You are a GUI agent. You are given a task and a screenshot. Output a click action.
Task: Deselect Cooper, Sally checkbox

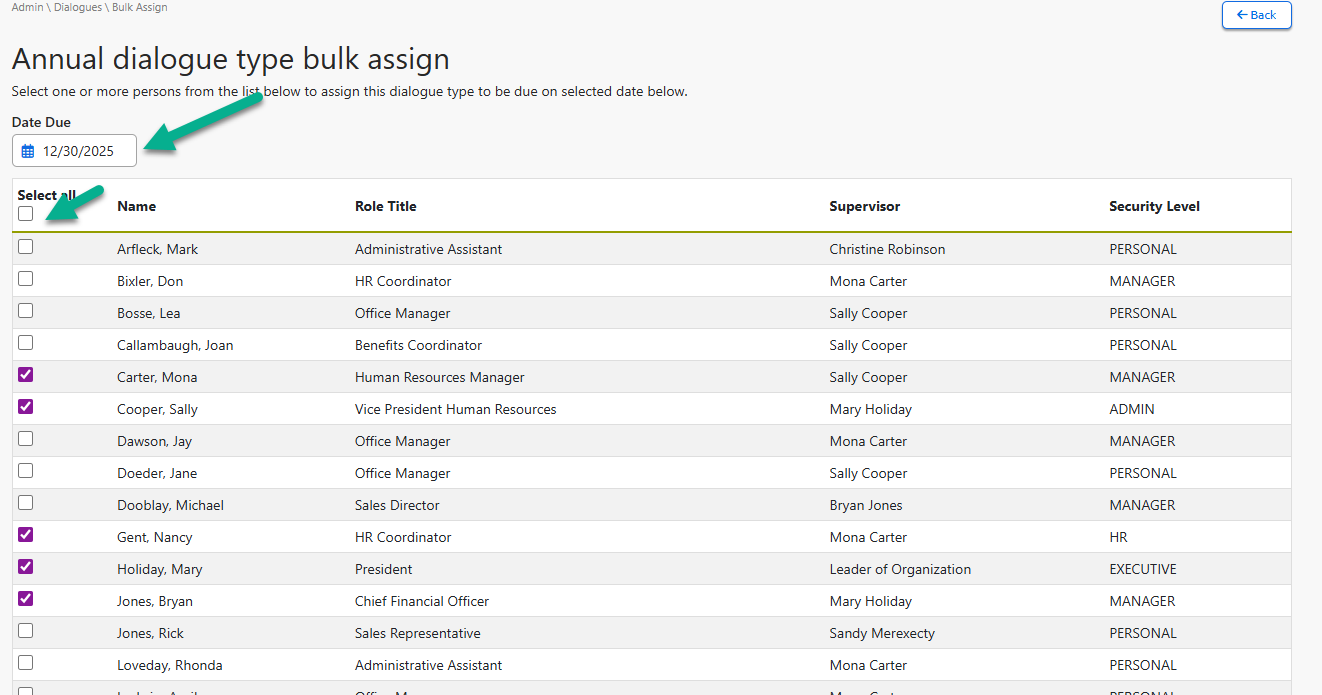click(26, 407)
